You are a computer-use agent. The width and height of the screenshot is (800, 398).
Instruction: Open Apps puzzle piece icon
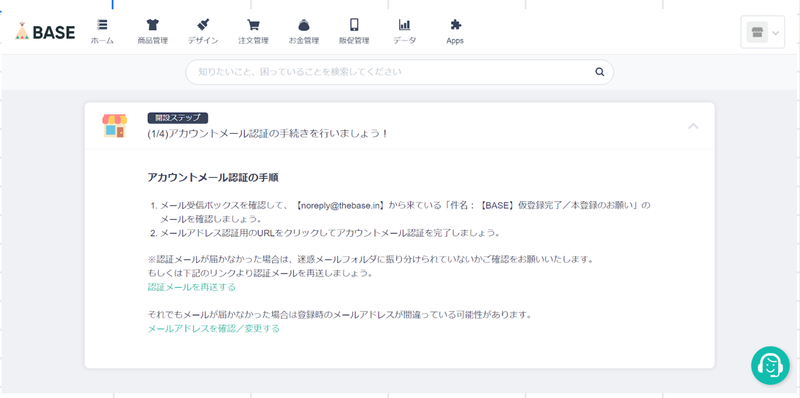click(455, 24)
